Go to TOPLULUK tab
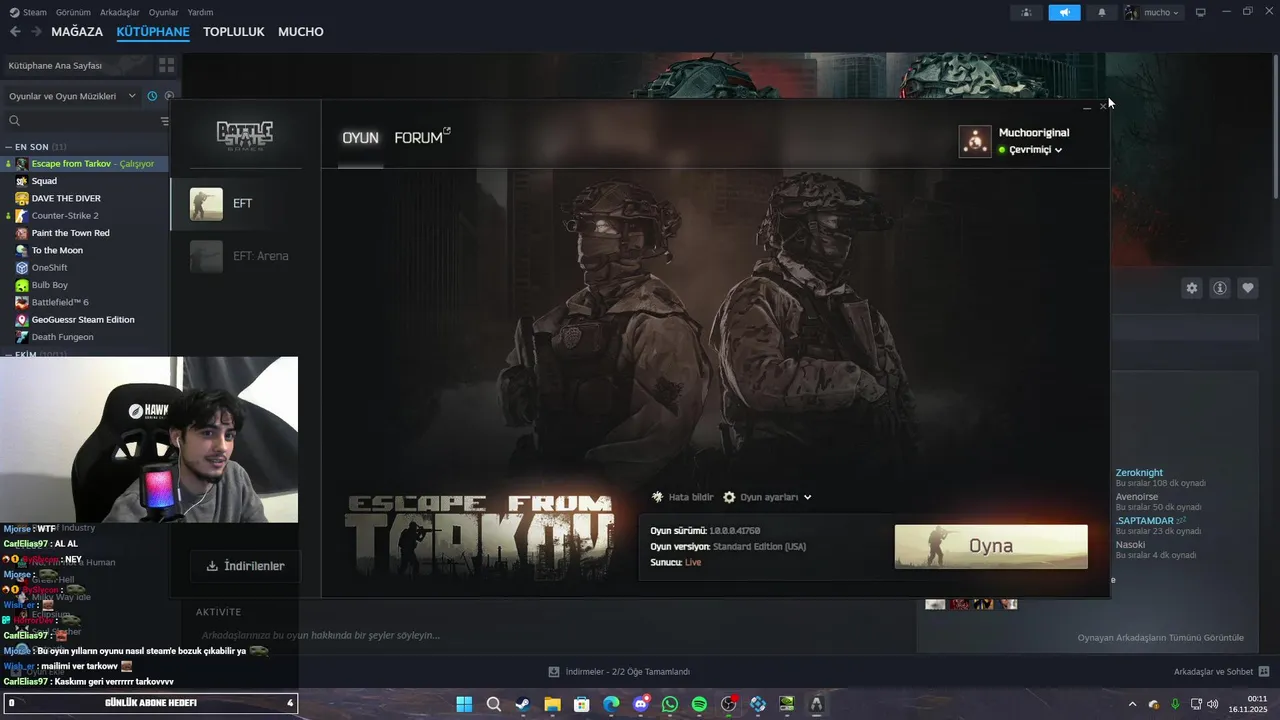1280x720 pixels. point(234,32)
